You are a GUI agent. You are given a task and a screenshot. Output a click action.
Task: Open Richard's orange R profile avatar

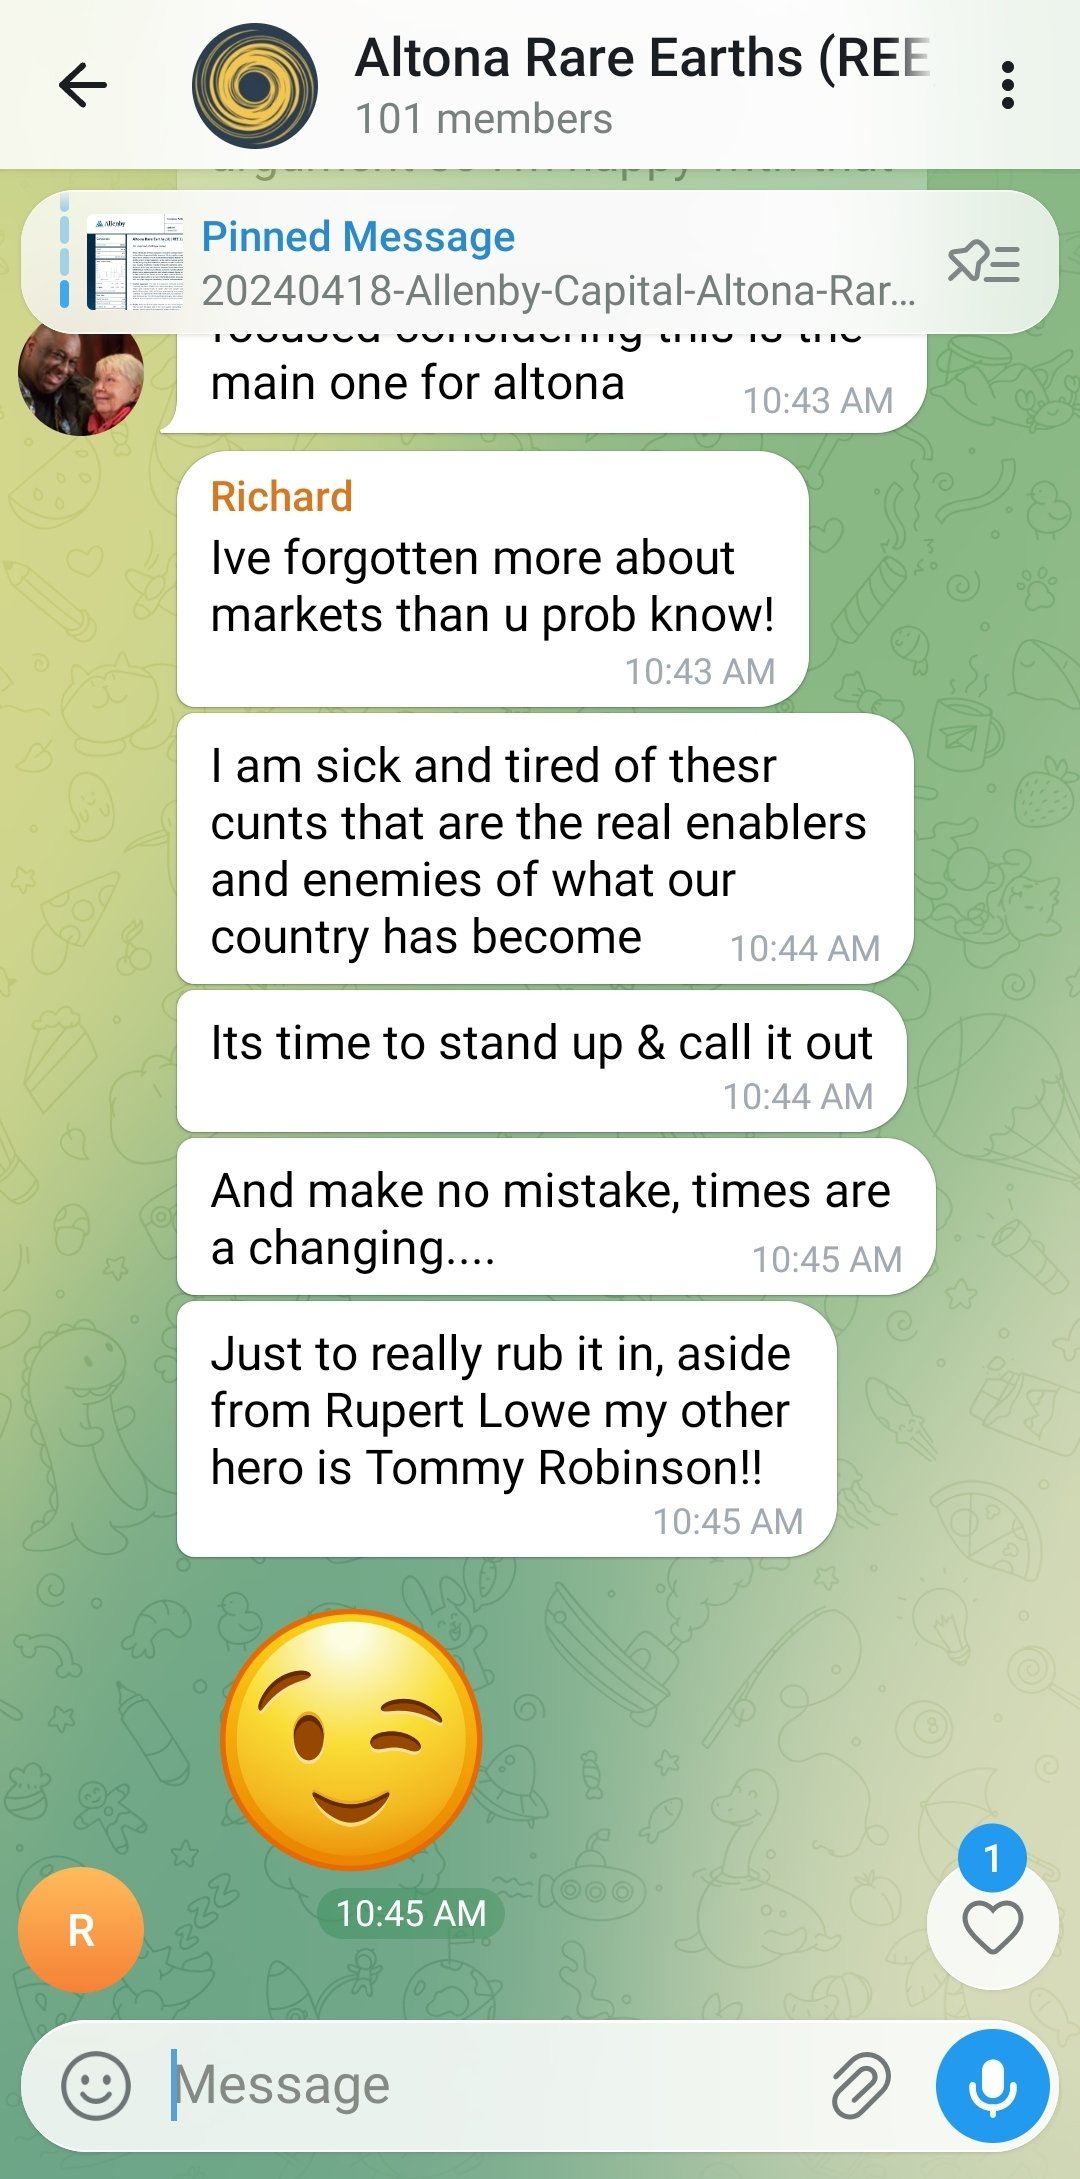click(81, 1930)
